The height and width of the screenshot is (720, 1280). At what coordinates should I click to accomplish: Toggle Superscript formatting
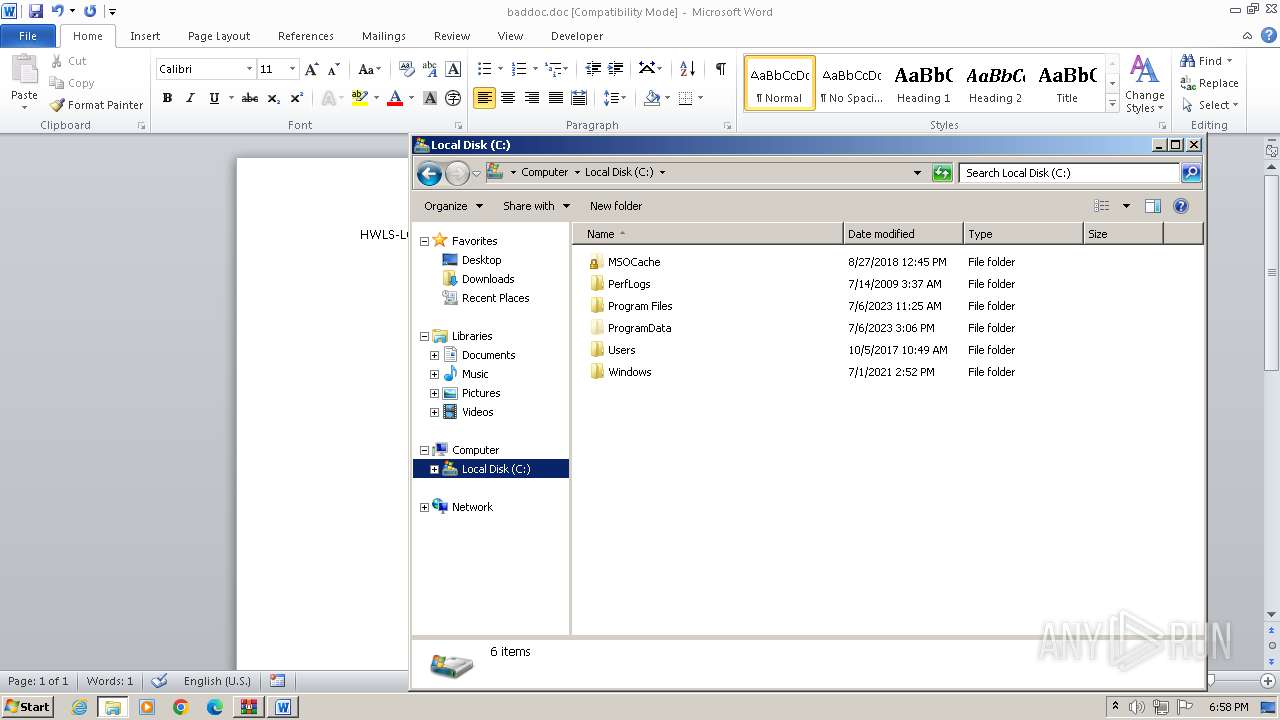click(x=297, y=98)
